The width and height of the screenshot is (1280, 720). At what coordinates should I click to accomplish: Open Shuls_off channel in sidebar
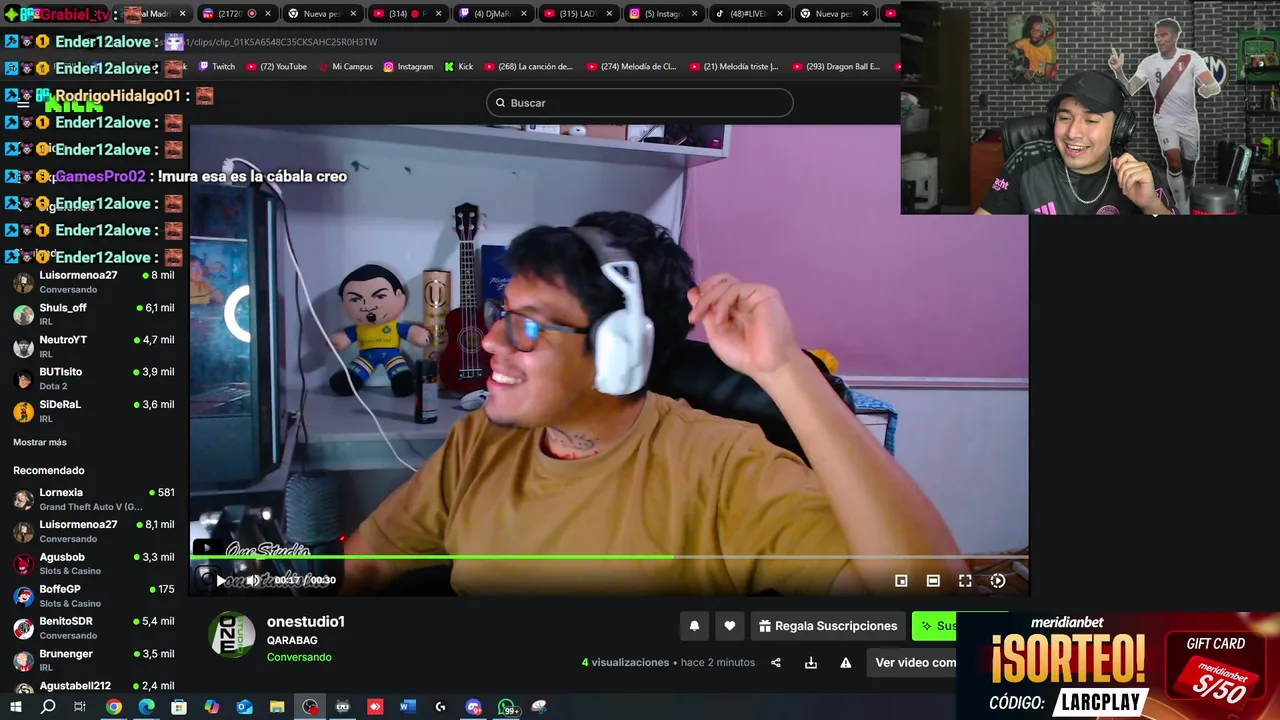pos(94,314)
